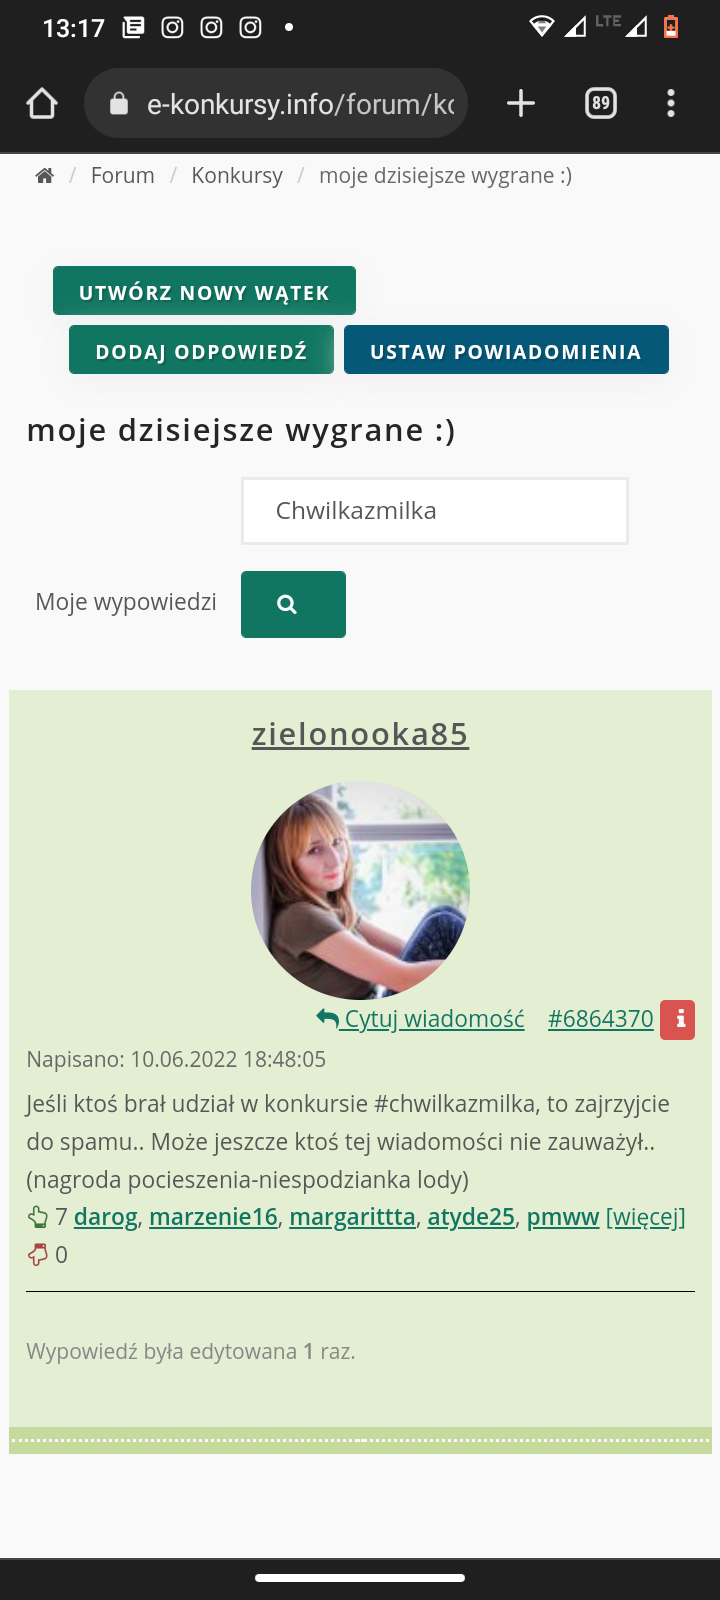Tap the zielonooka85 avatar photo
Viewport: 720px width, 1600px height.
pos(360,890)
